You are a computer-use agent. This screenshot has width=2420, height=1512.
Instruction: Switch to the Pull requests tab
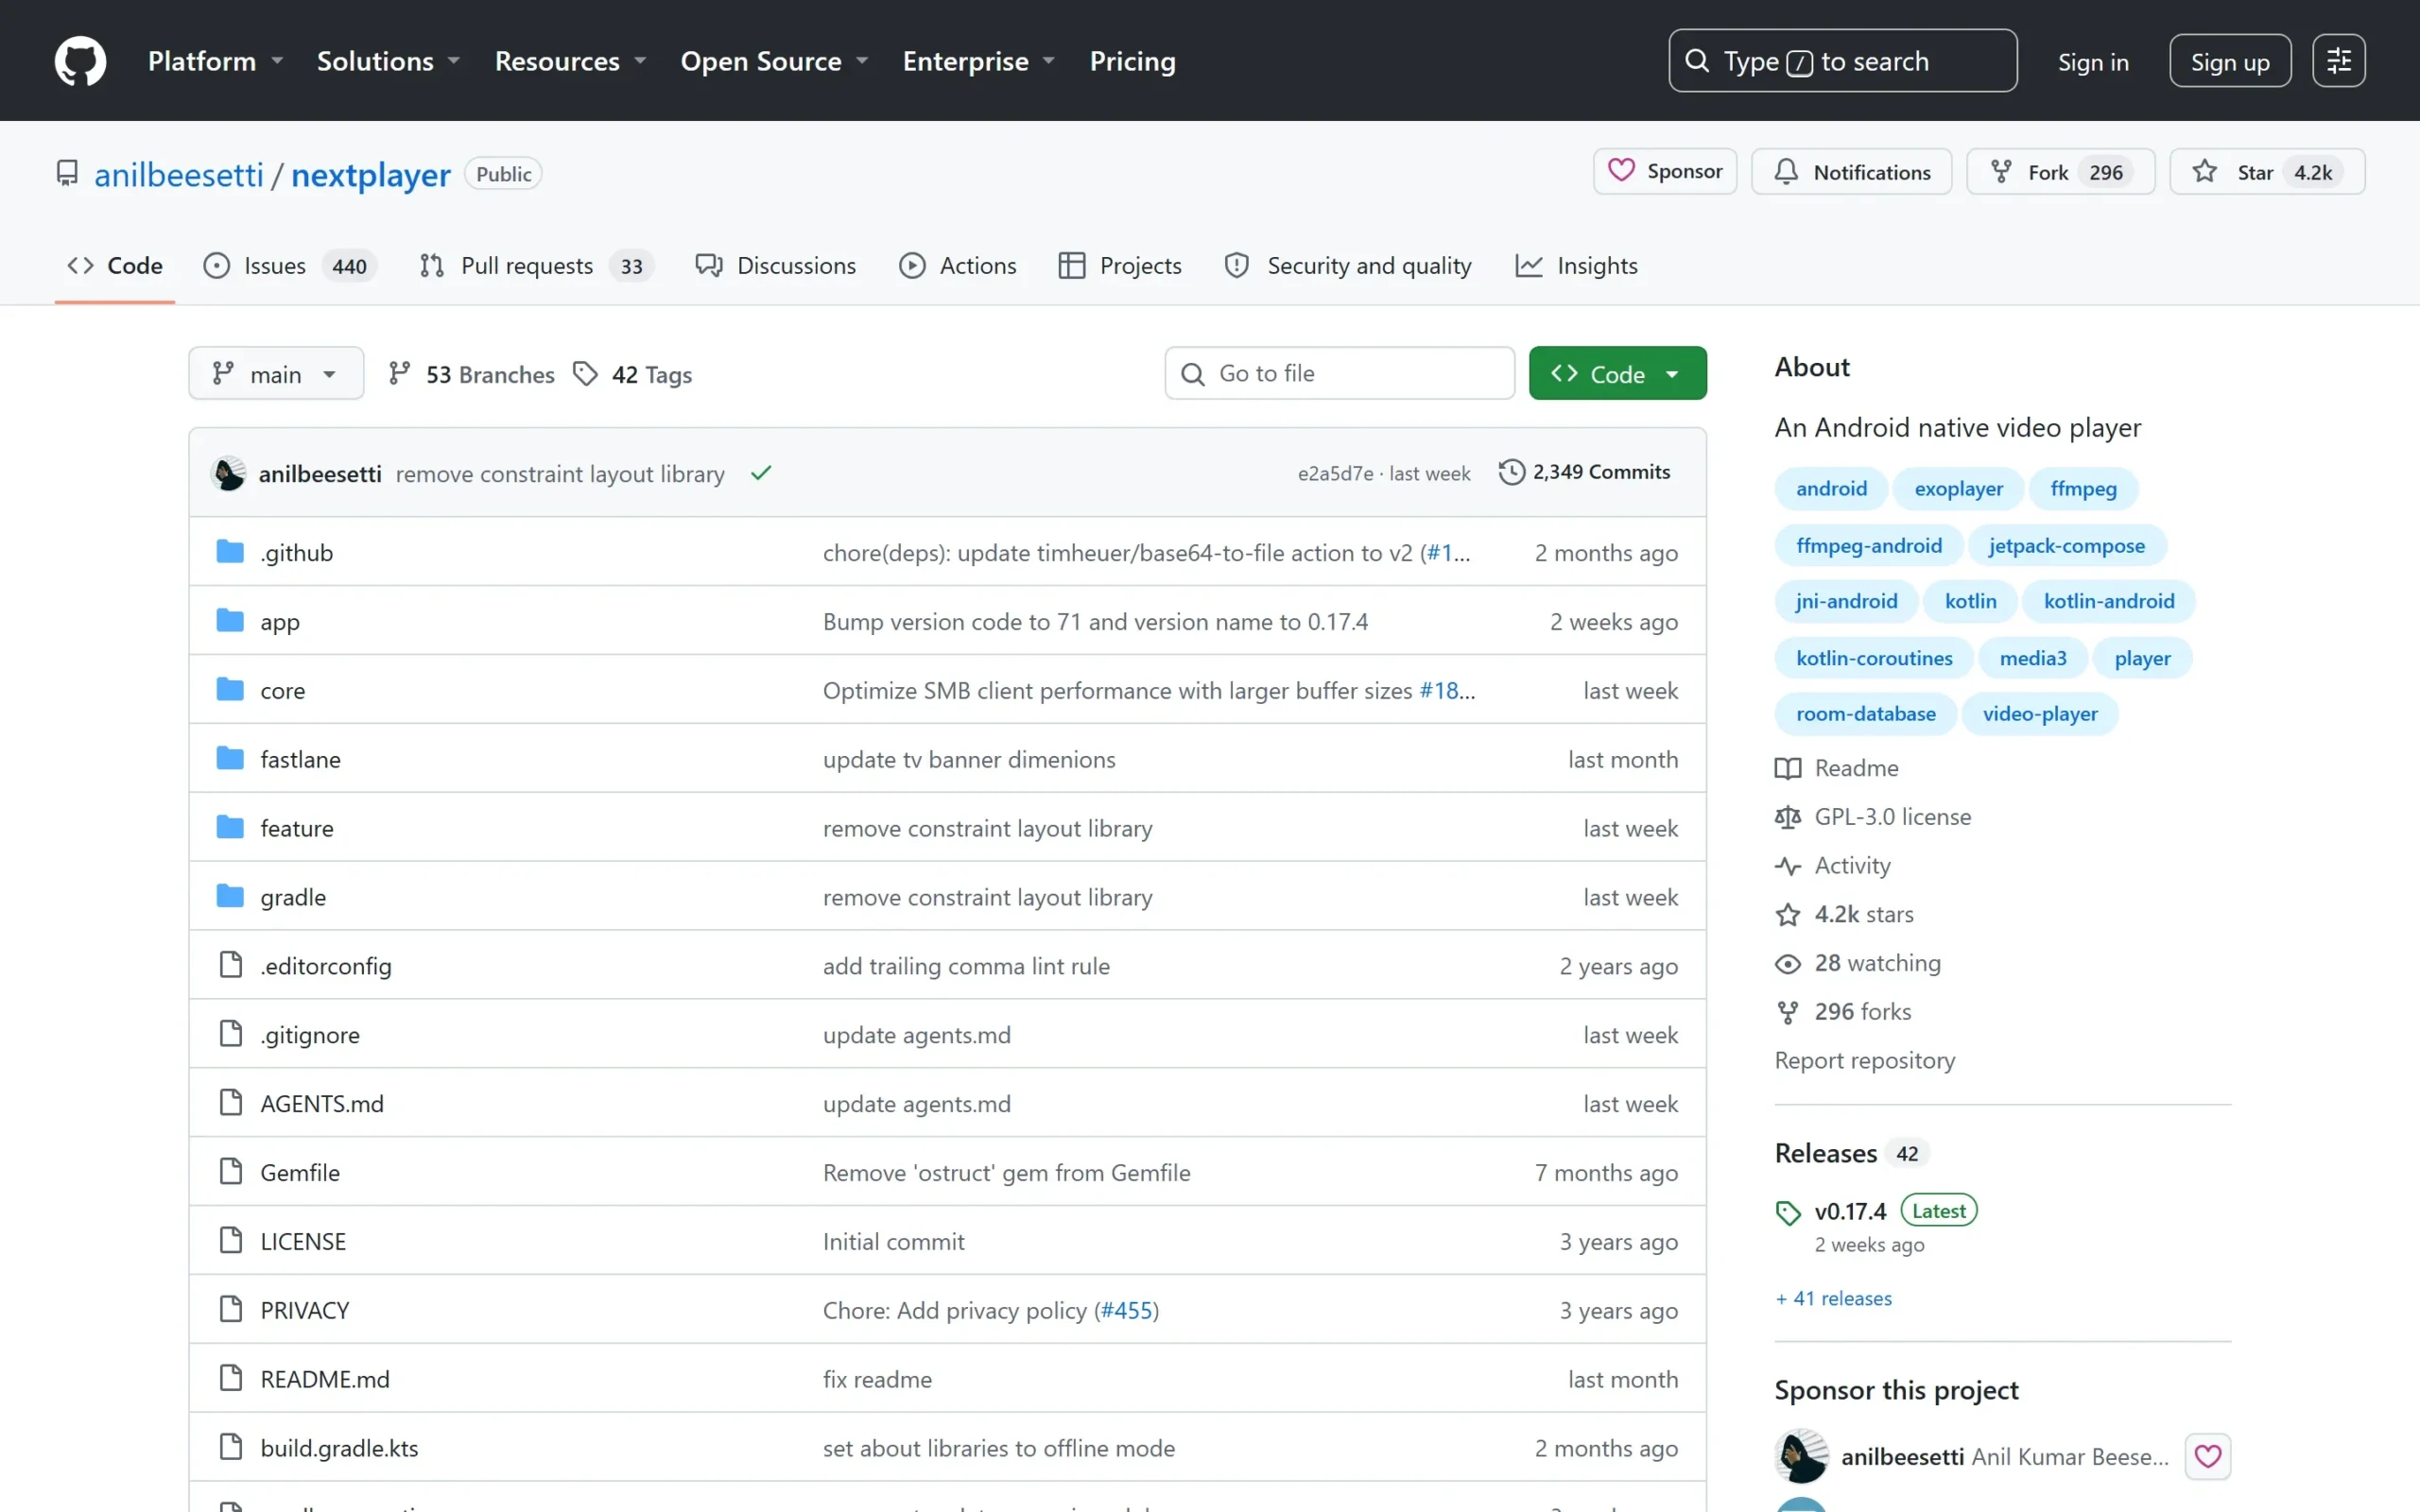pos(536,266)
